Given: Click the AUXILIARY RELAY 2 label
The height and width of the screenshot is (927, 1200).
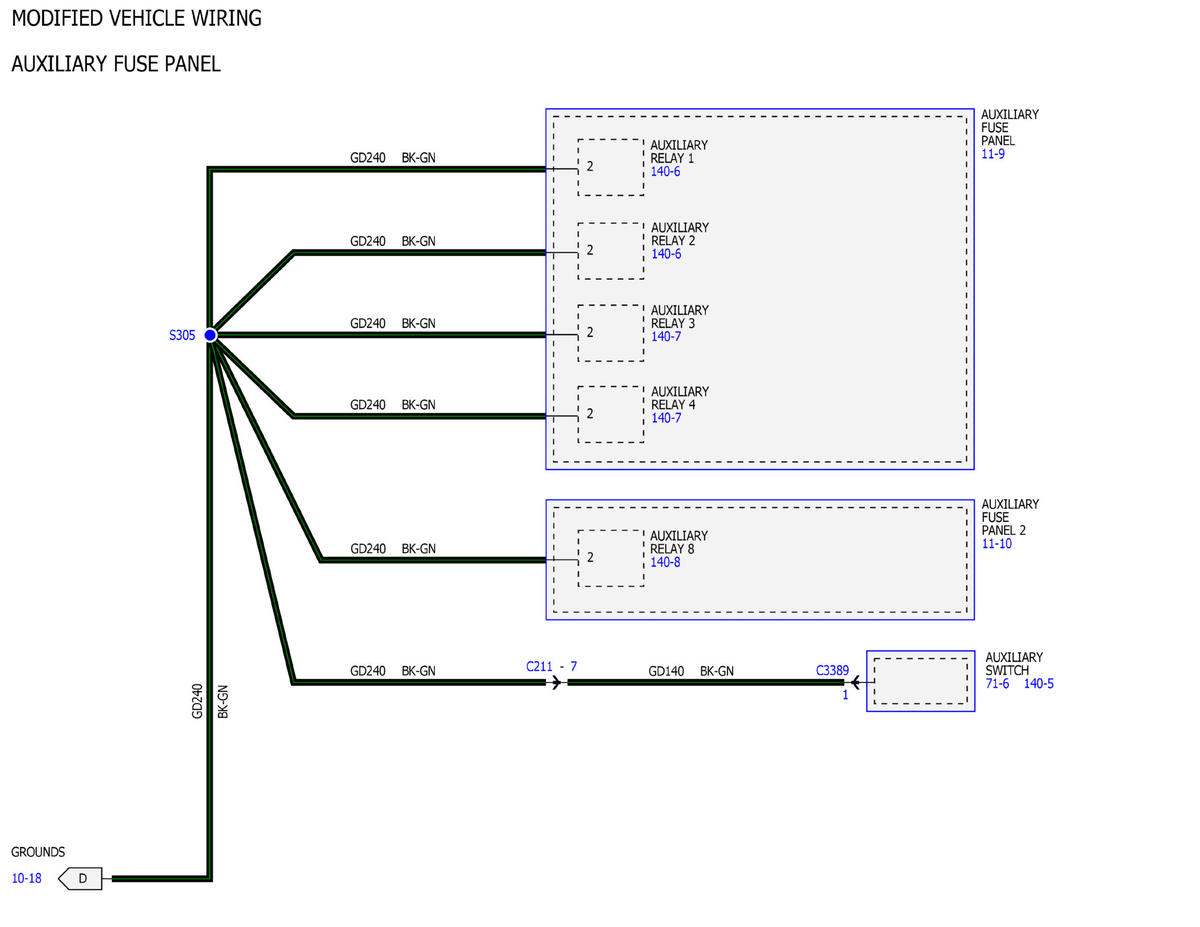Looking at the screenshot, I should 680,234.
